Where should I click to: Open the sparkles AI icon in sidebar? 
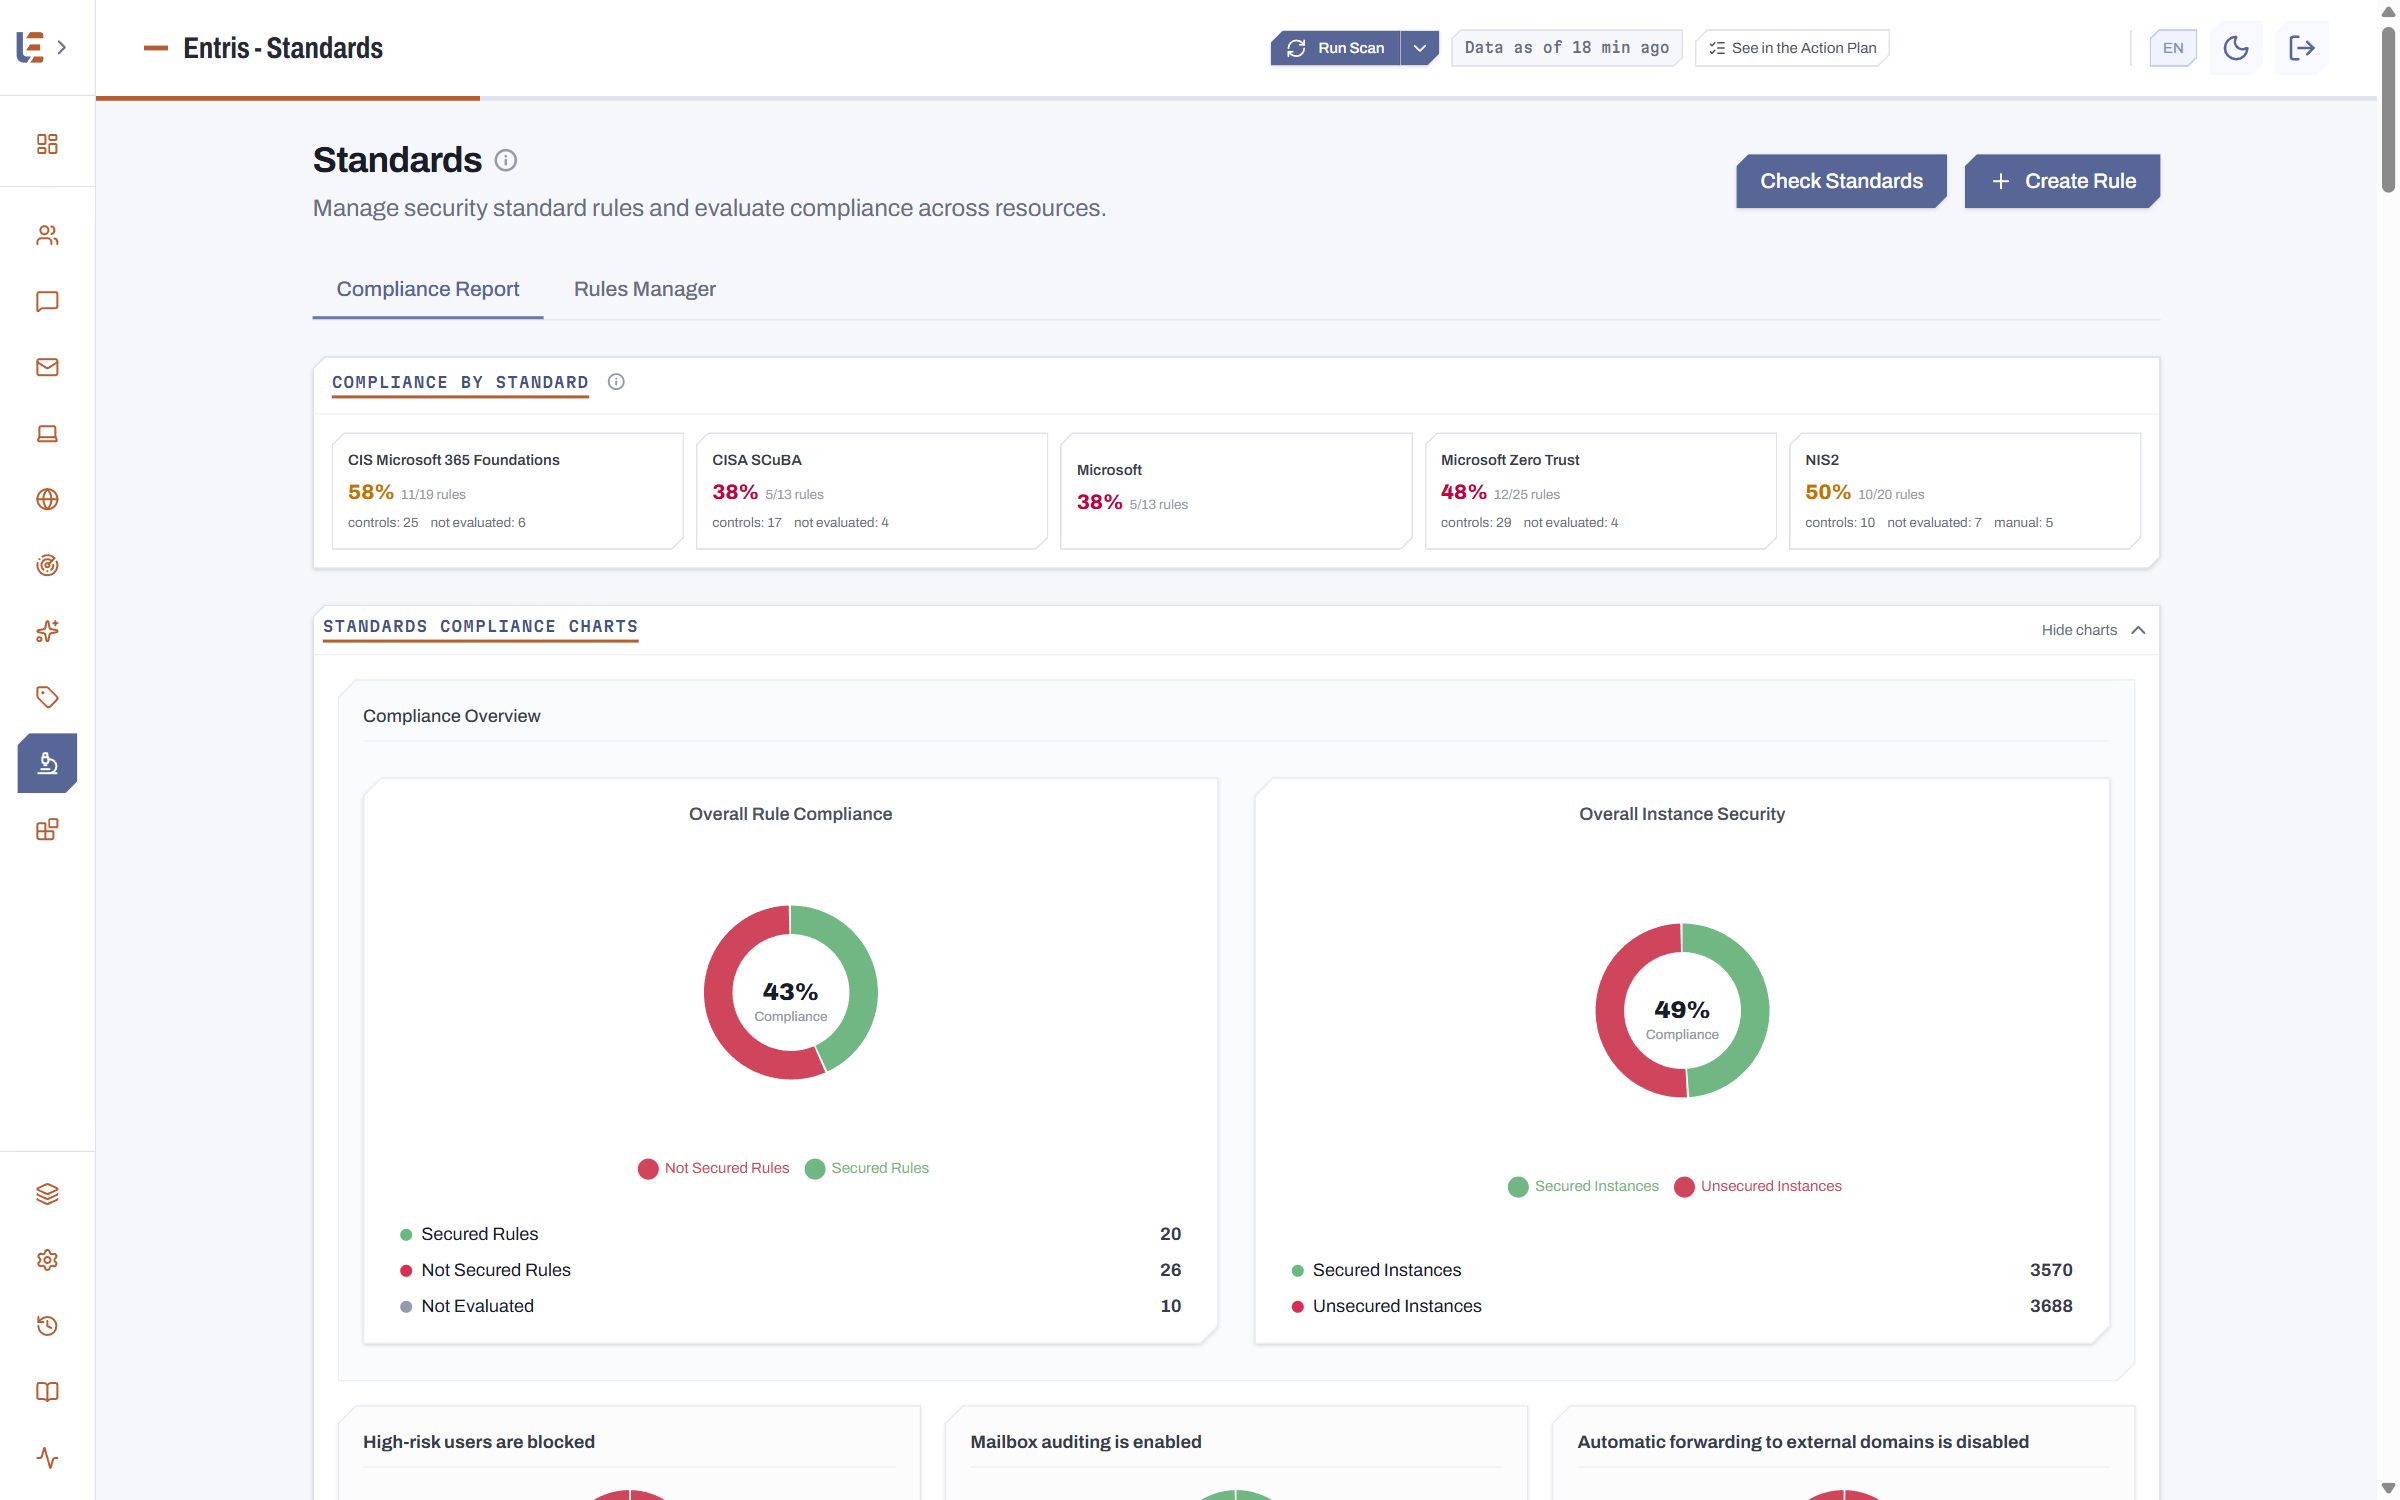click(47, 631)
